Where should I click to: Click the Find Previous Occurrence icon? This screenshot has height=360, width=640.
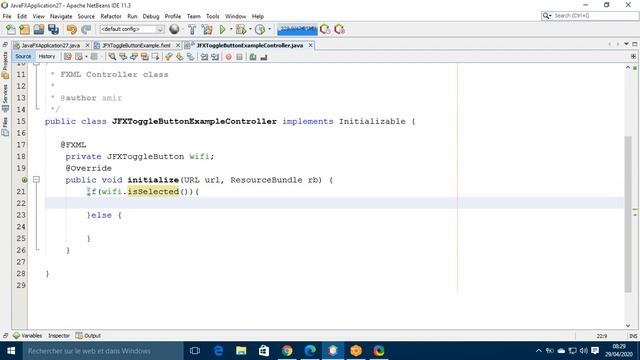(123, 57)
